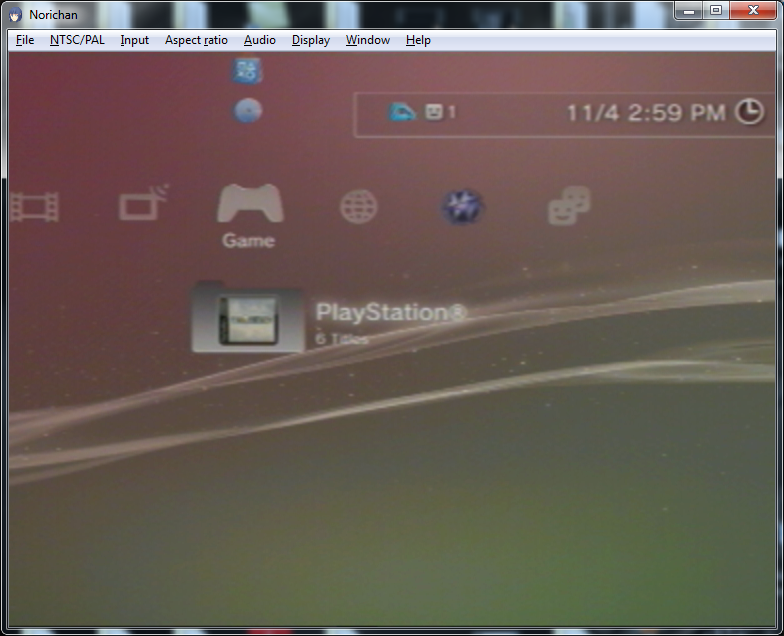Screen dimensions: 784x636
Task: Click the Norichan title bar app icon
Action: pos(15,14)
